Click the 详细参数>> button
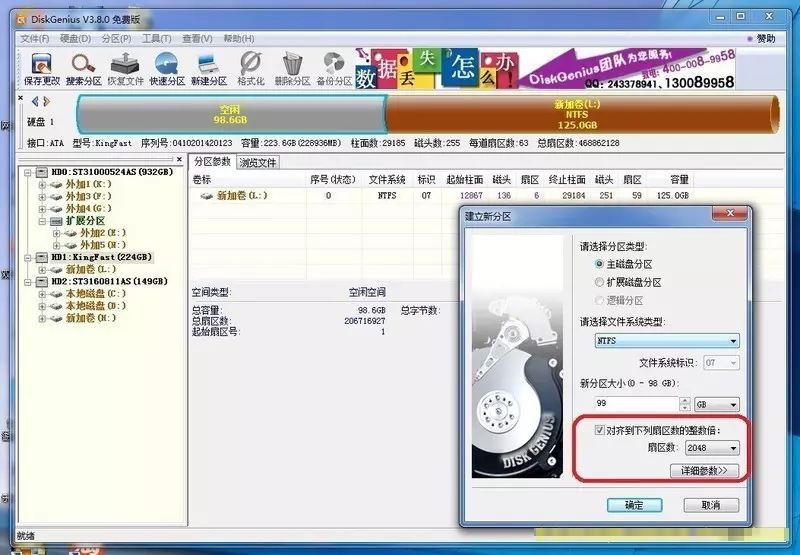 pyautogui.click(x=704, y=471)
